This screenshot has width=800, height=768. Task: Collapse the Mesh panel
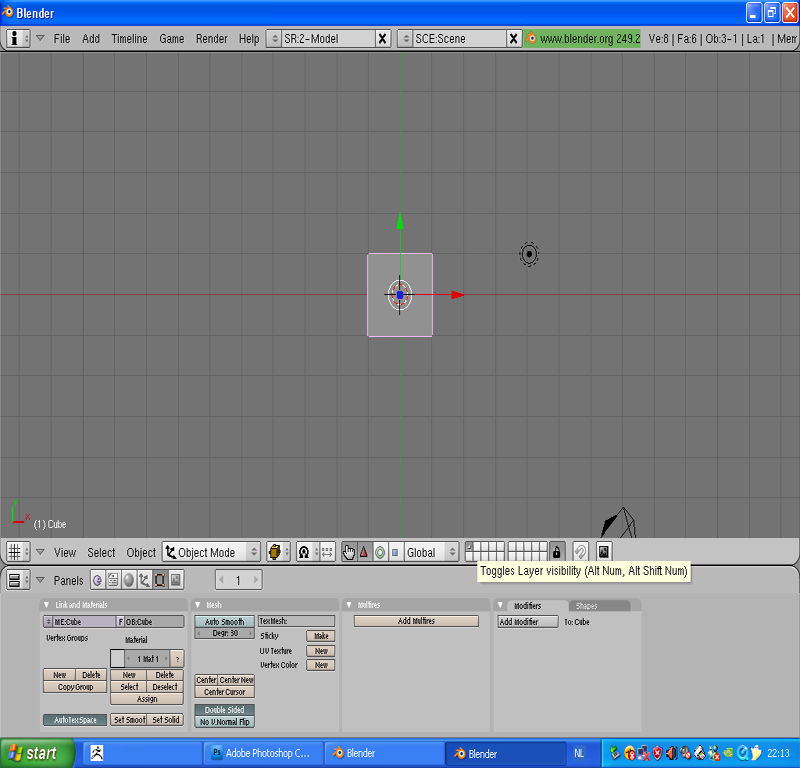(x=198, y=605)
